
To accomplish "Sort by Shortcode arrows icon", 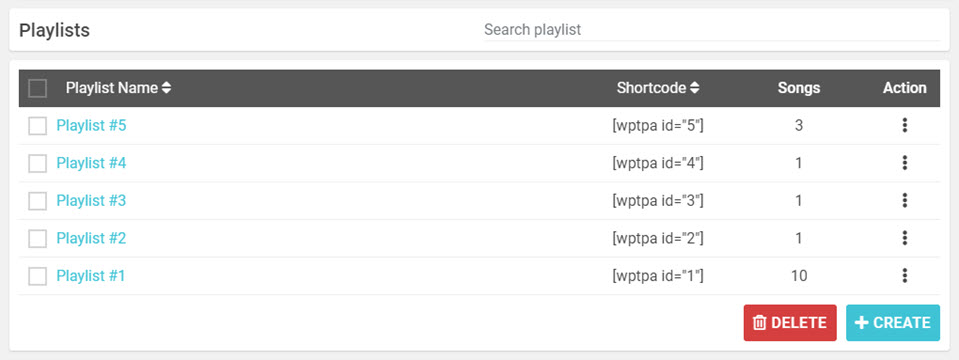I will click(694, 88).
